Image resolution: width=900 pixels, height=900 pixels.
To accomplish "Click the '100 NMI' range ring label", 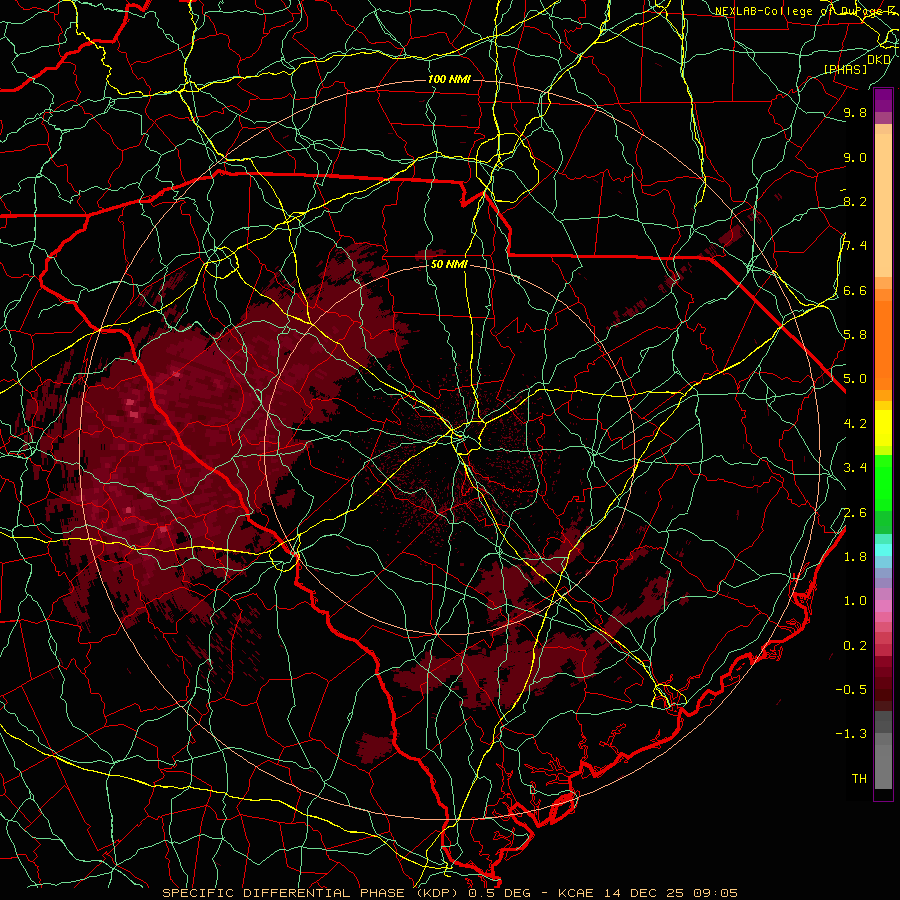I will [x=449, y=79].
